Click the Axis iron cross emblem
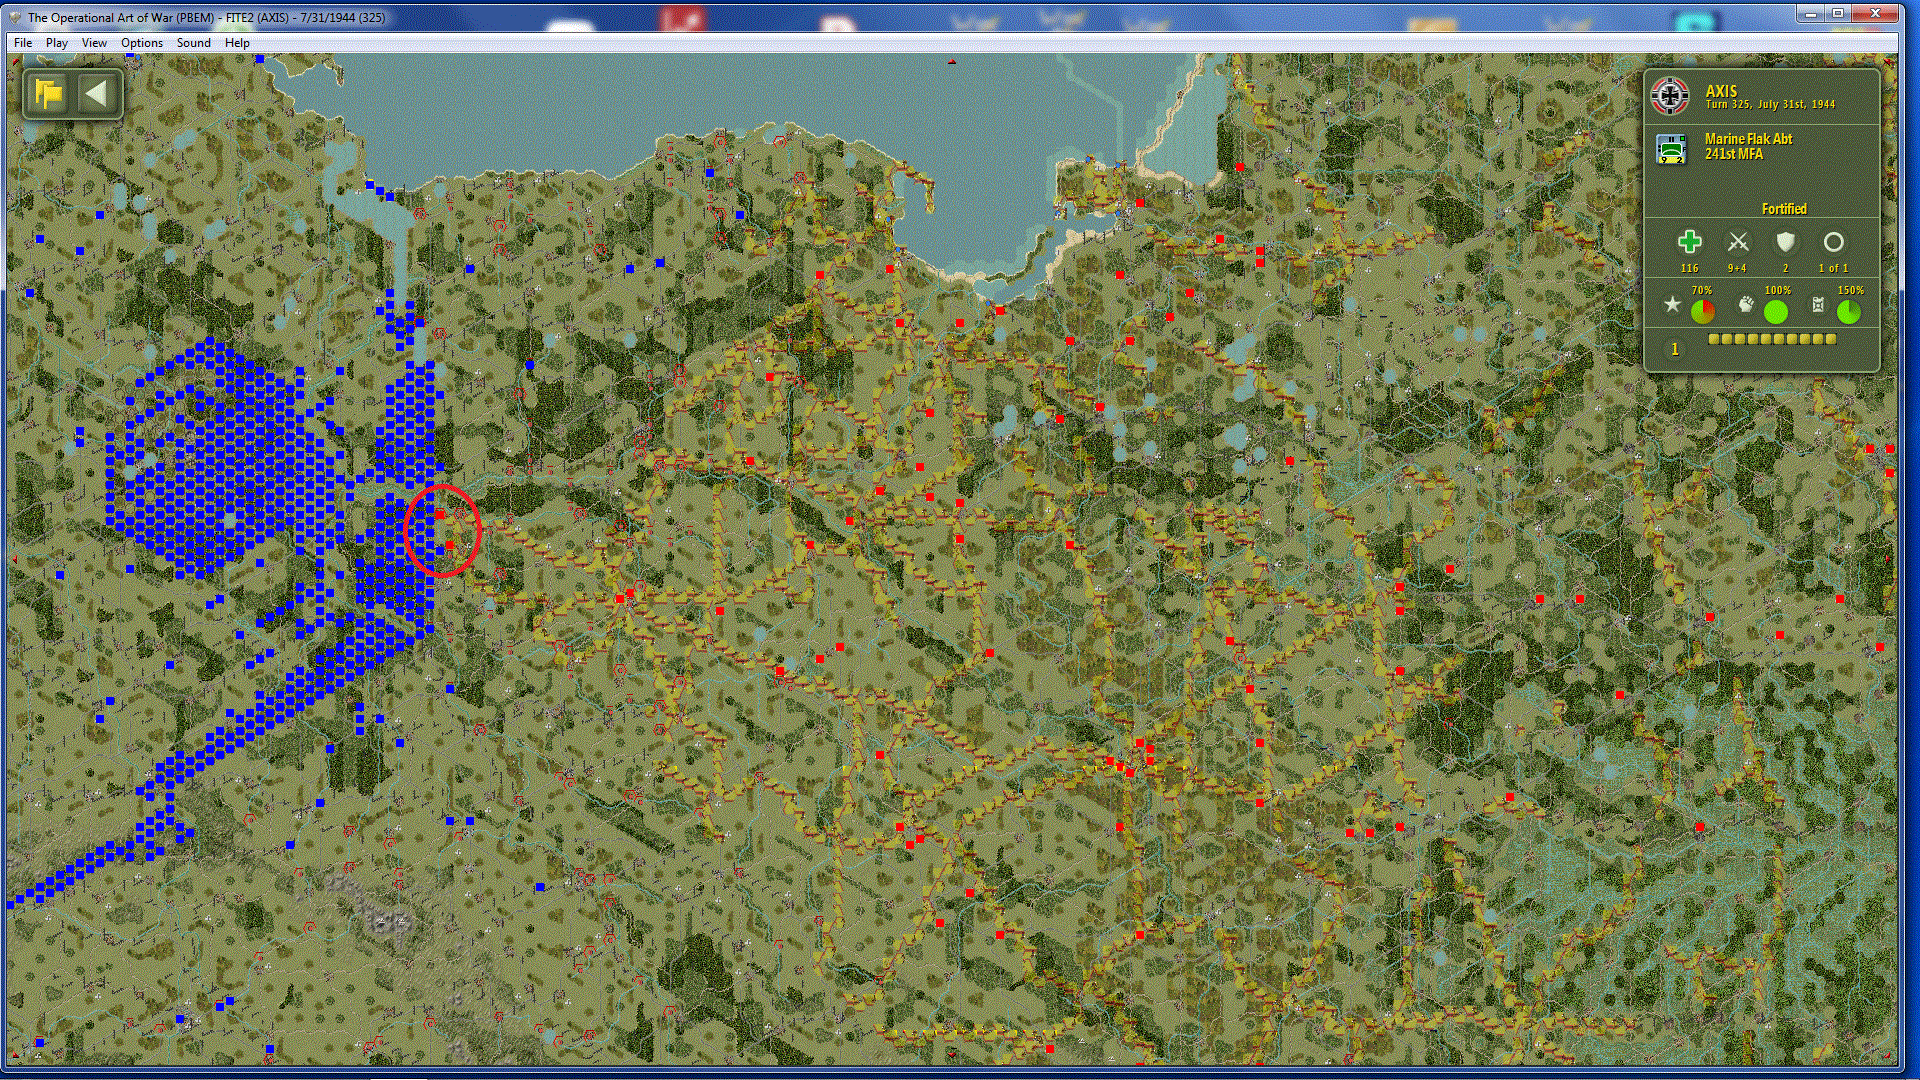 [x=1669, y=96]
